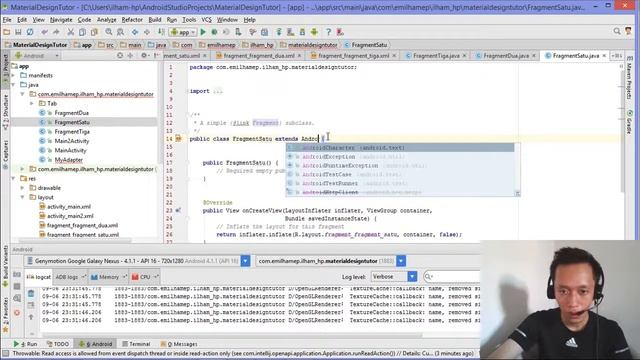This screenshot has height=360, width=640.
Task: Collapse the res folder
Action: pos(14,179)
